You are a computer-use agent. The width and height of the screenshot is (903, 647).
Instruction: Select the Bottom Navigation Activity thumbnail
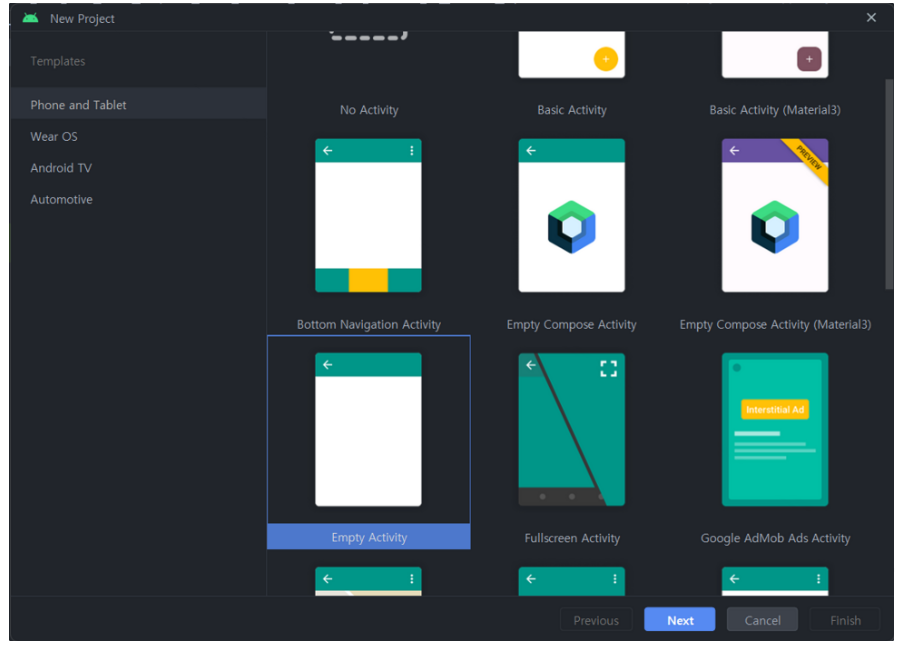tap(369, 215)
